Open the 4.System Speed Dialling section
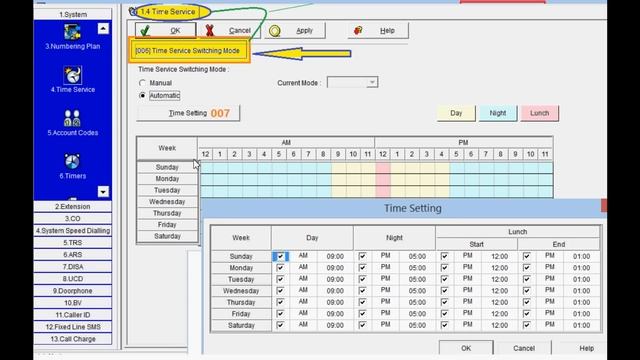The height and width of the screenshot is (360, 640). click(x=73, y=231)
